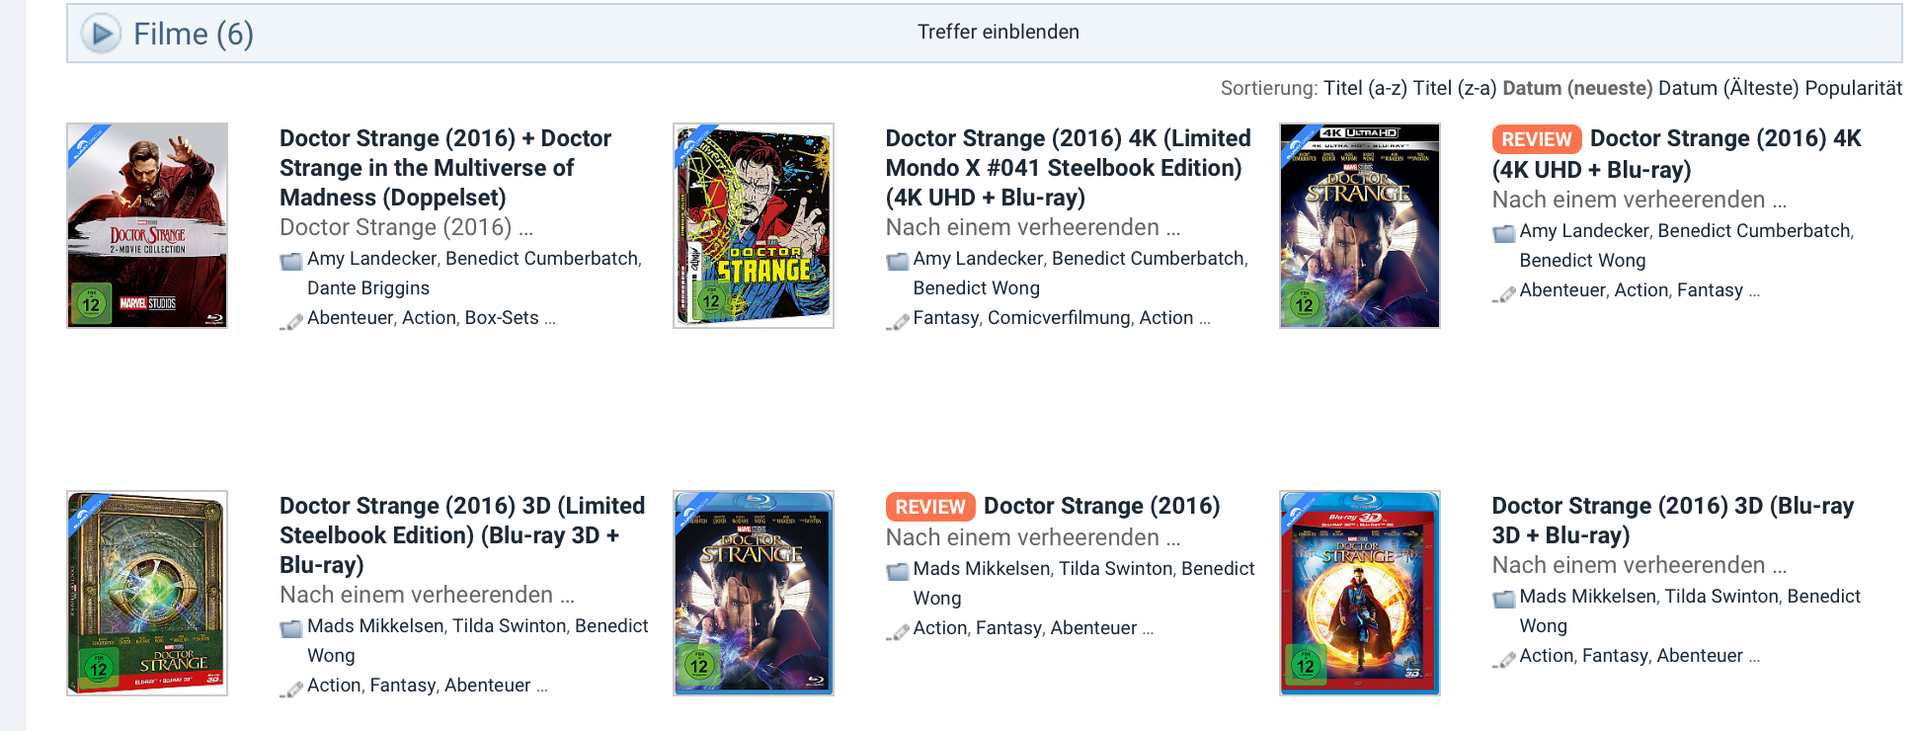Open the Blu-ray 3D red cover thumbnail
This screenshot has width=1920, height=731.
(1359, 593)
